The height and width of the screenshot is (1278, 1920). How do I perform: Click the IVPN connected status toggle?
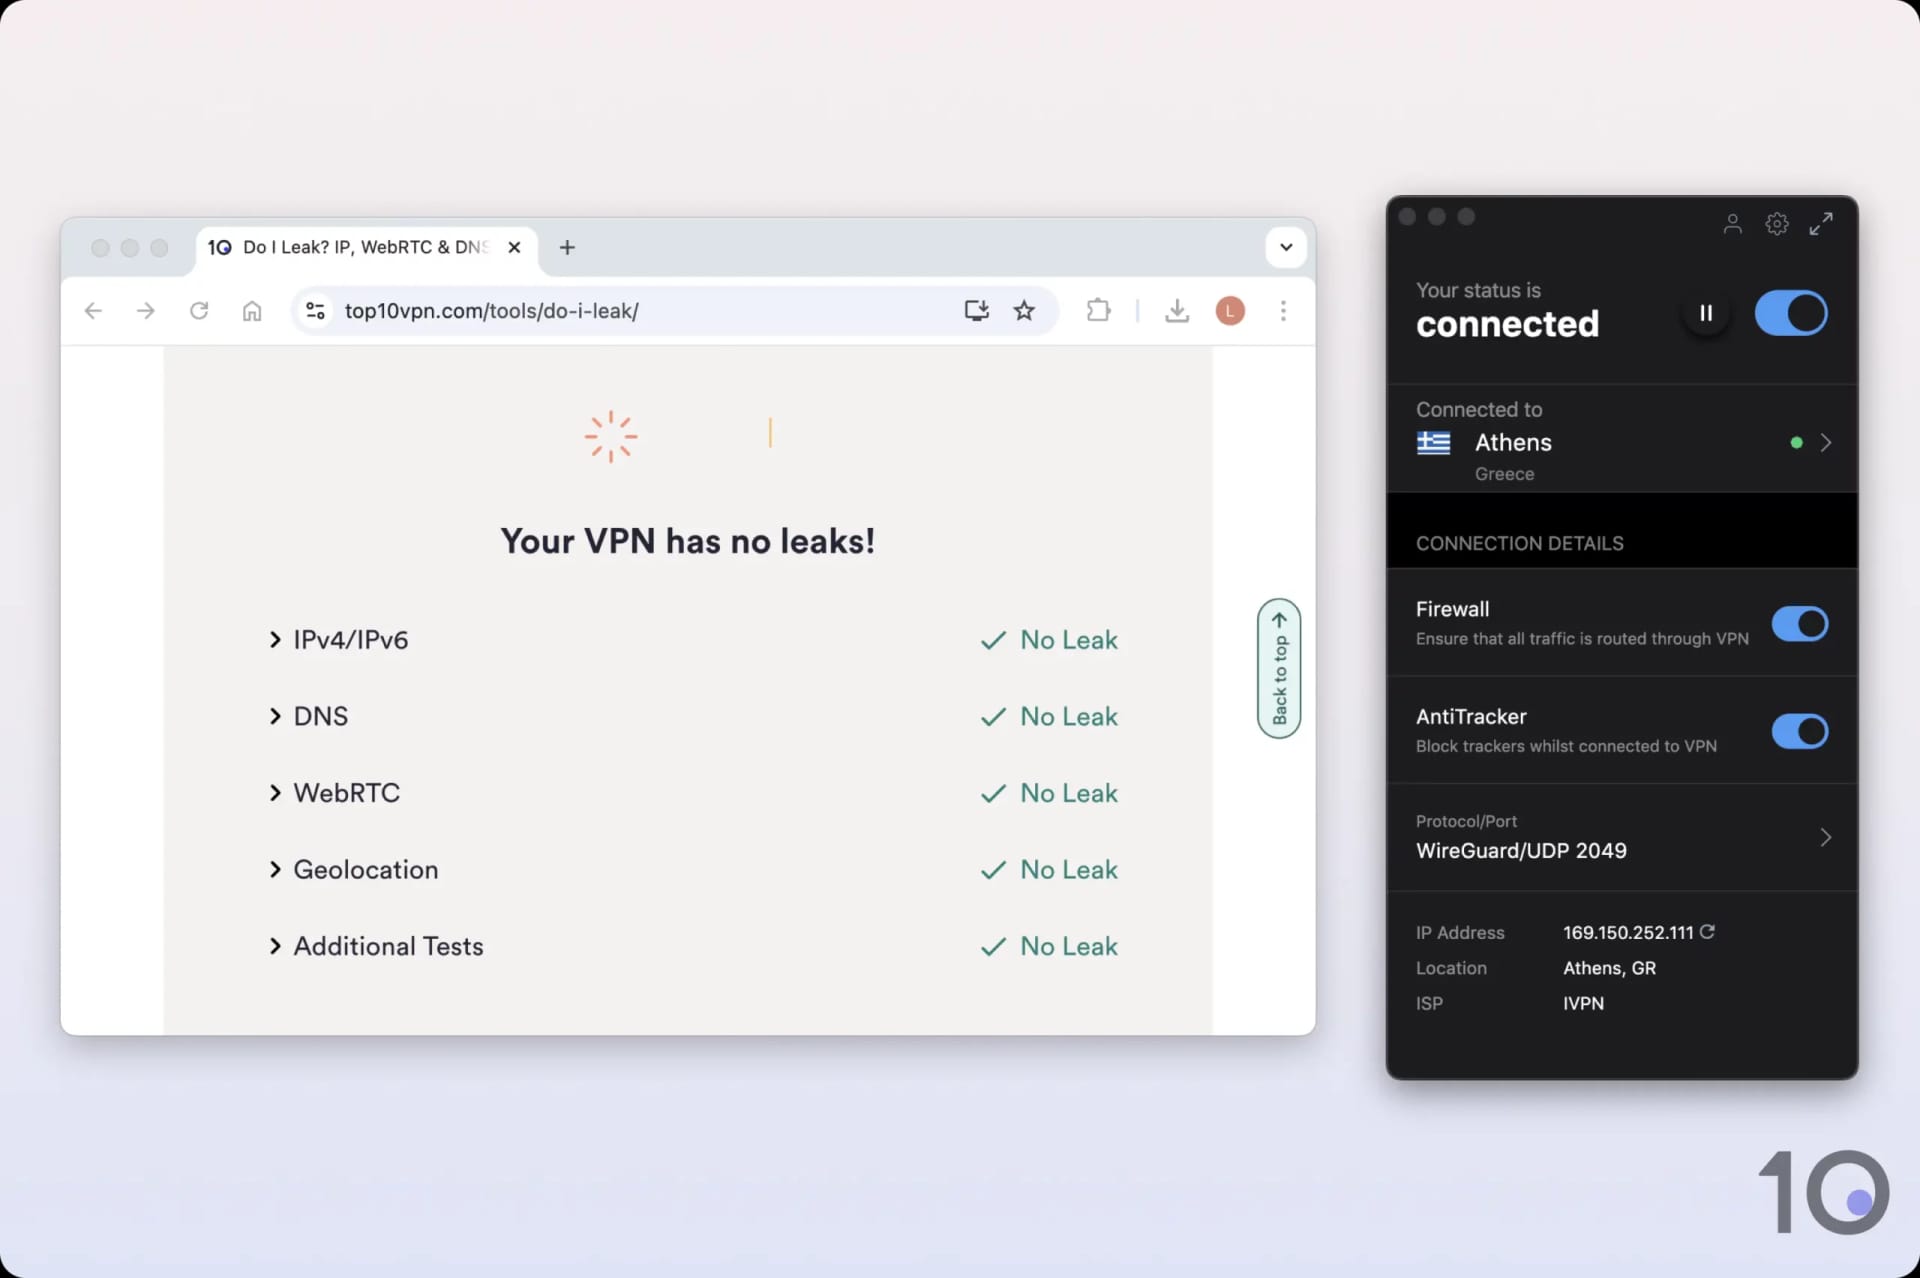pos(1792,312)
